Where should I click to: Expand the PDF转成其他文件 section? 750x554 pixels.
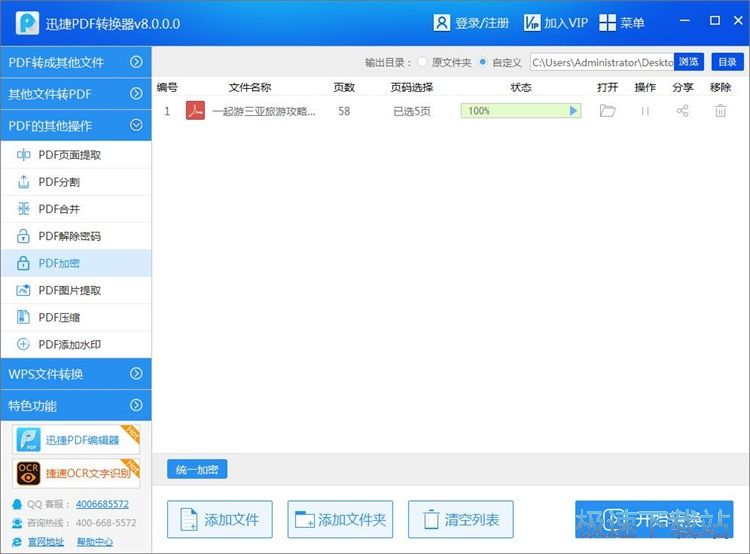(76, 62)
